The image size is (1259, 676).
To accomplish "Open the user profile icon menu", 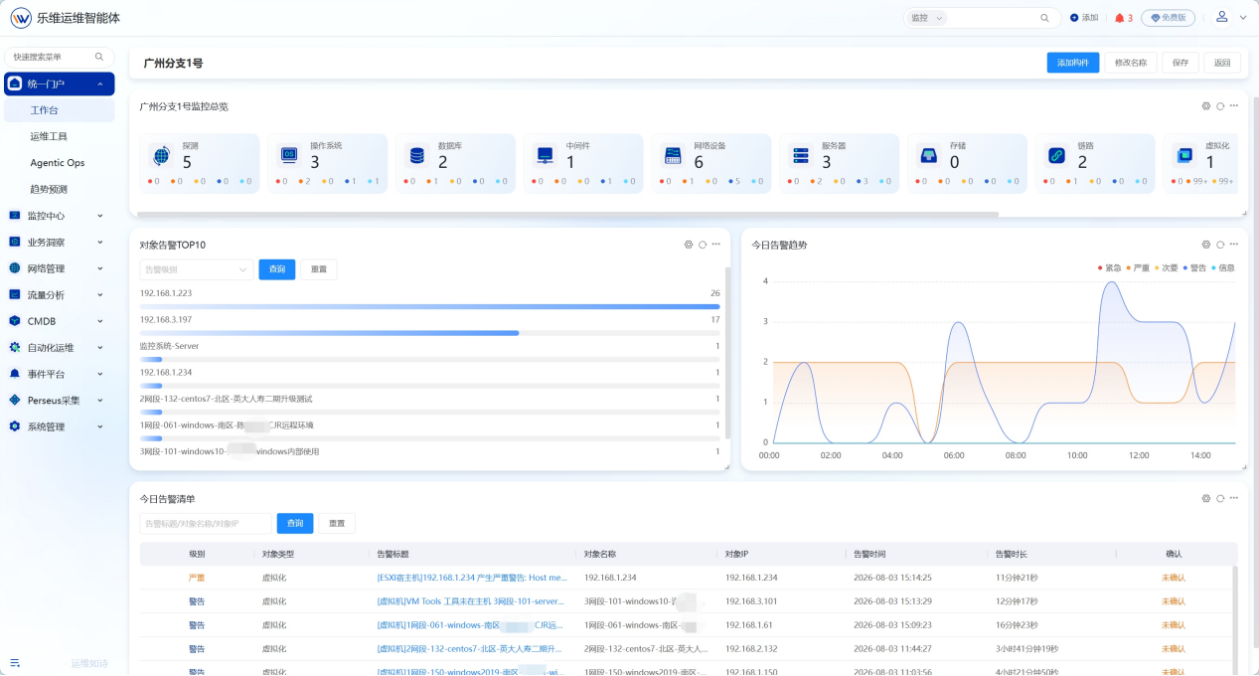I will click(x=1222, y=17).
